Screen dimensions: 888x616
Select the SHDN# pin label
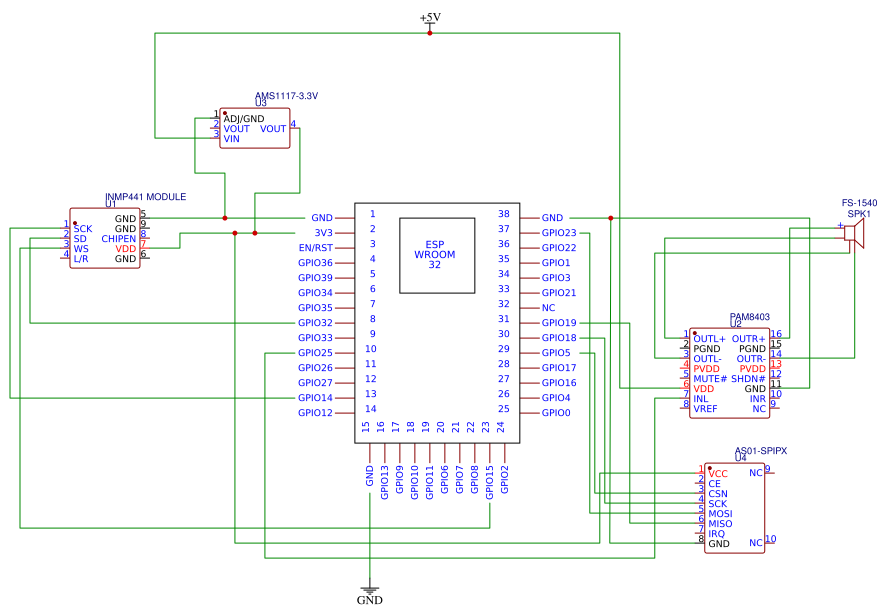click(x=748, y=379)
